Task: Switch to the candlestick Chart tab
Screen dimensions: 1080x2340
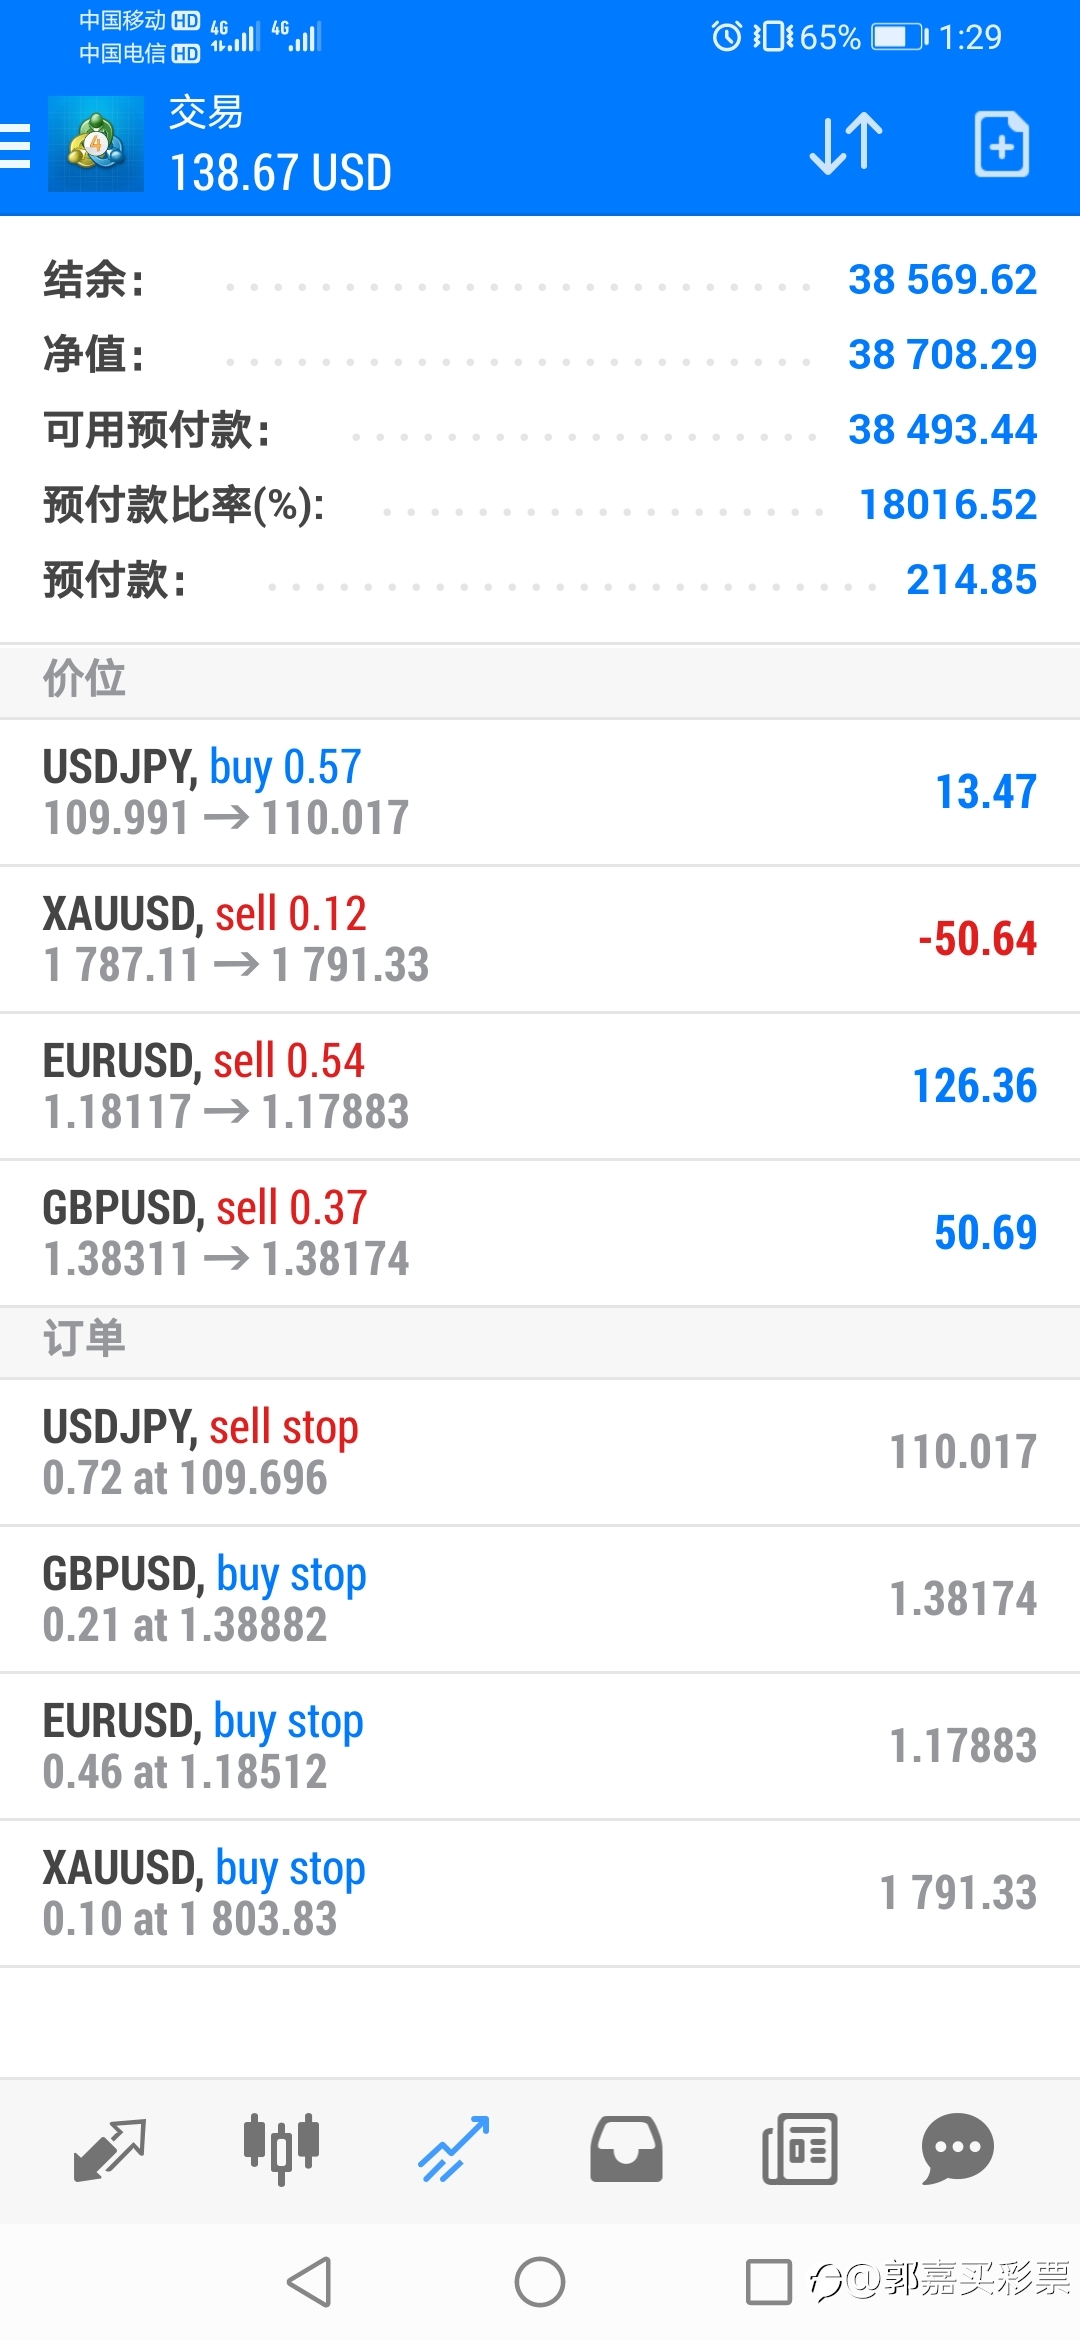Action: pyautogui.click(x=281, y=2149)
